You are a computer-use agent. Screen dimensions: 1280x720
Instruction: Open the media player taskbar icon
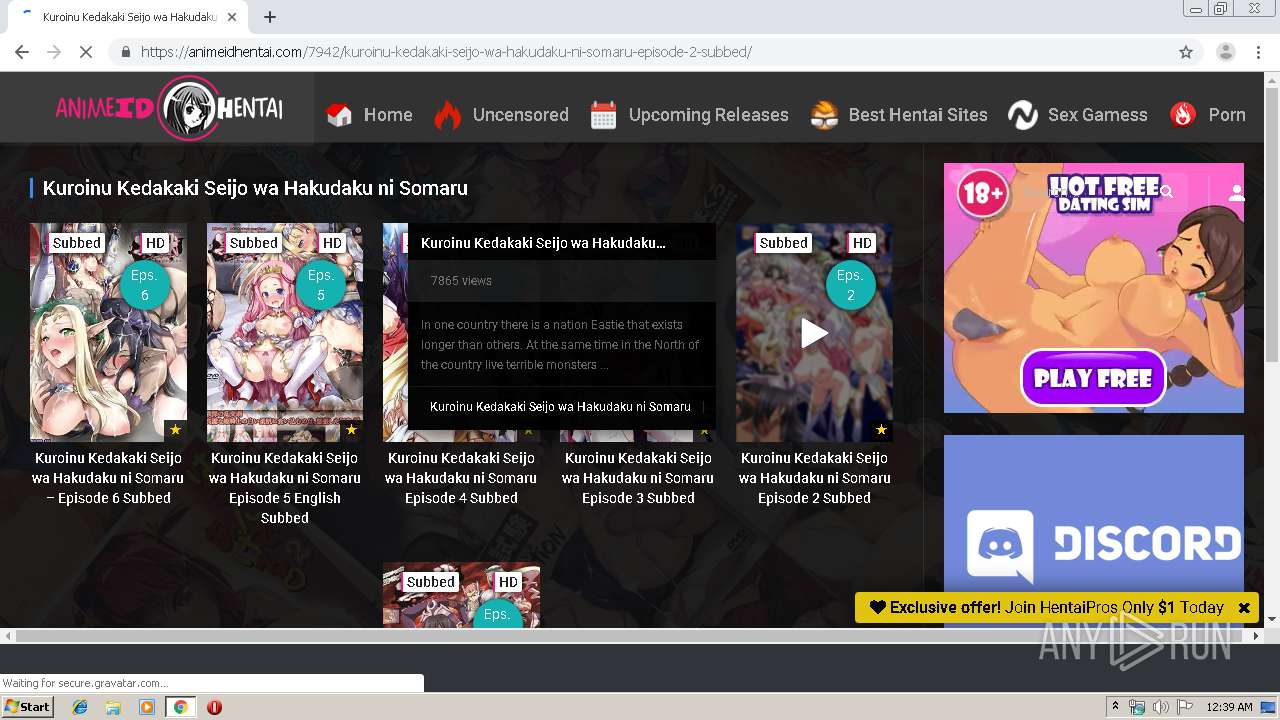(x=147, y=707)
